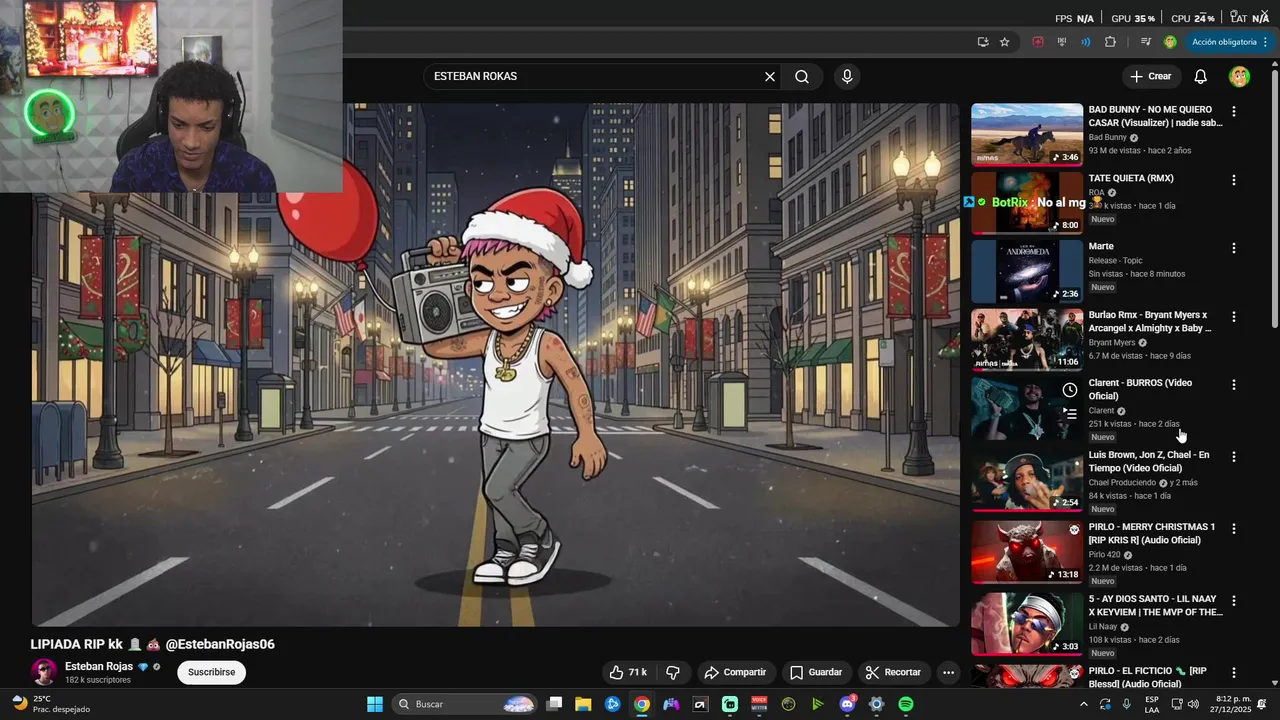Viewport: 1280px width, 720px height.
Task: Open Discord from the taskbar
Action: (x=847, y=704)
